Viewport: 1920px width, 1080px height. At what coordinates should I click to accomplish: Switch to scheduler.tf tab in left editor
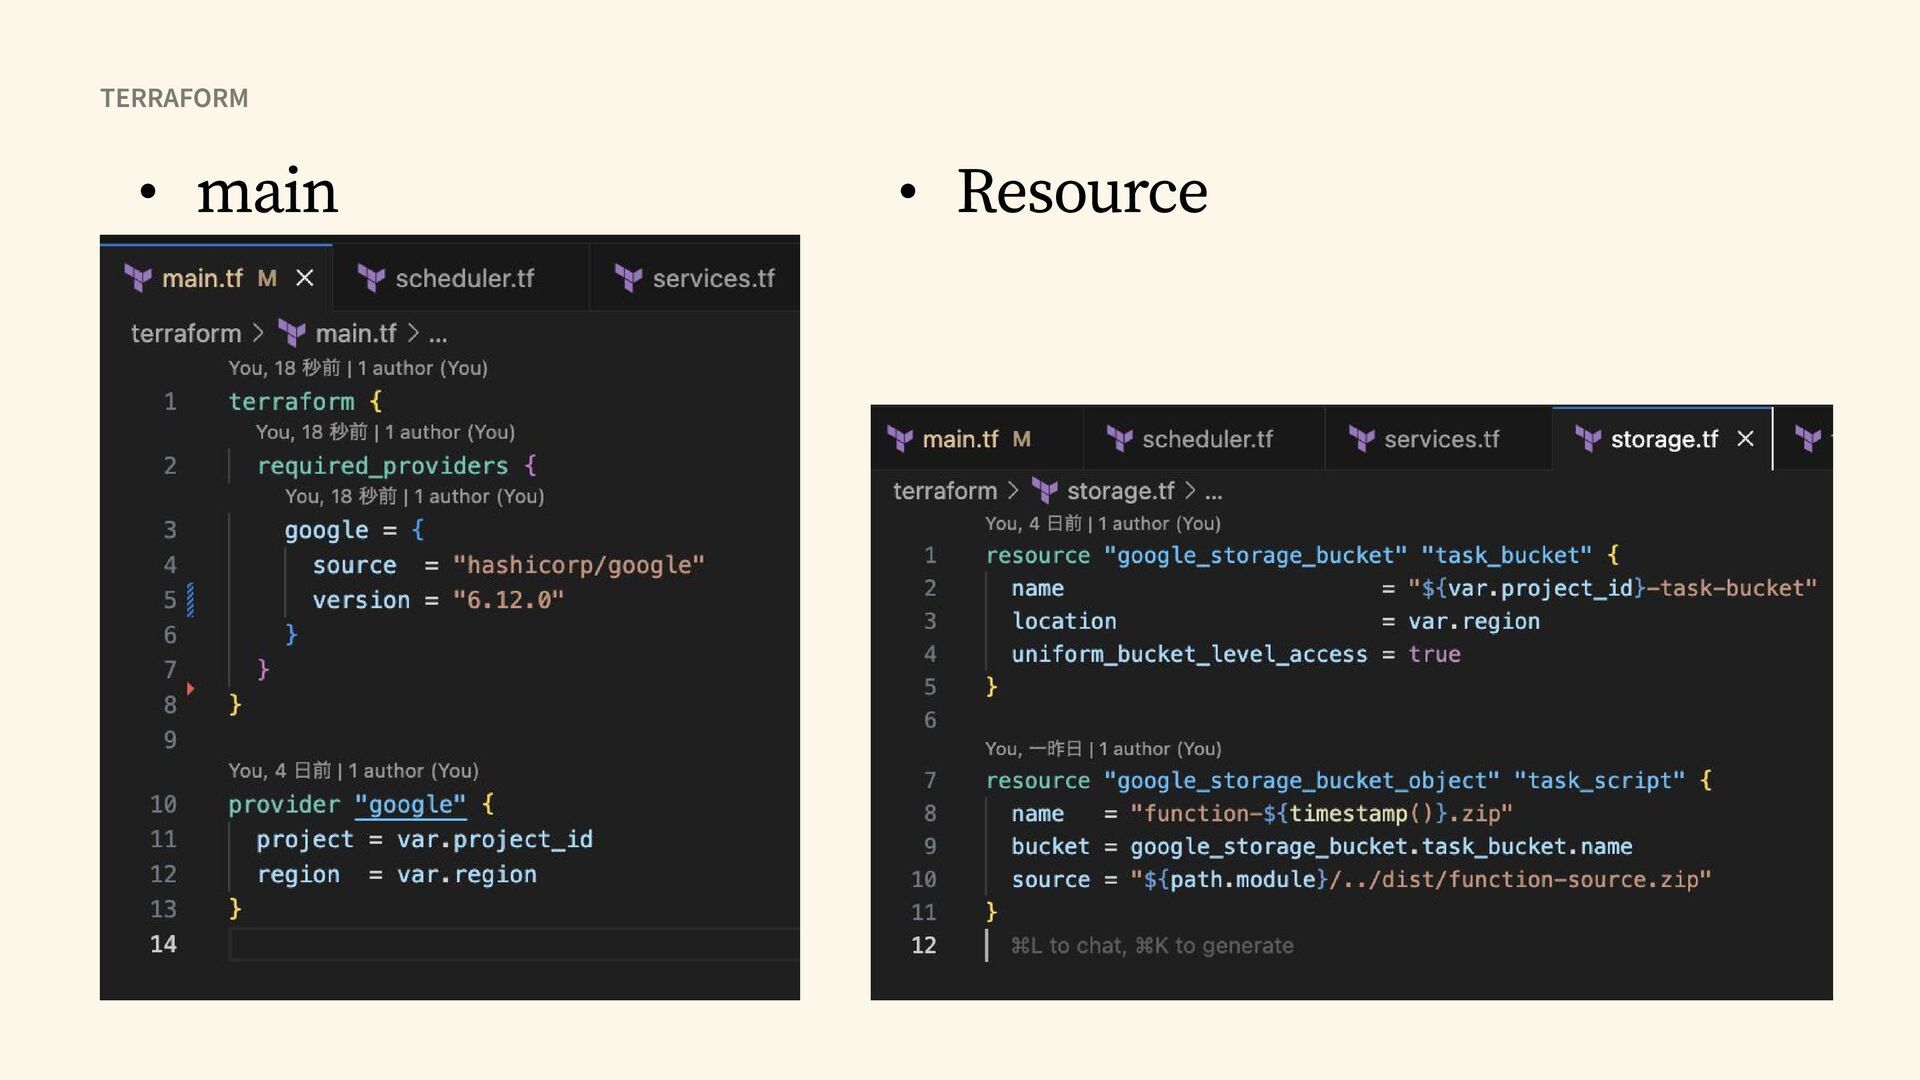pos(460,278)
